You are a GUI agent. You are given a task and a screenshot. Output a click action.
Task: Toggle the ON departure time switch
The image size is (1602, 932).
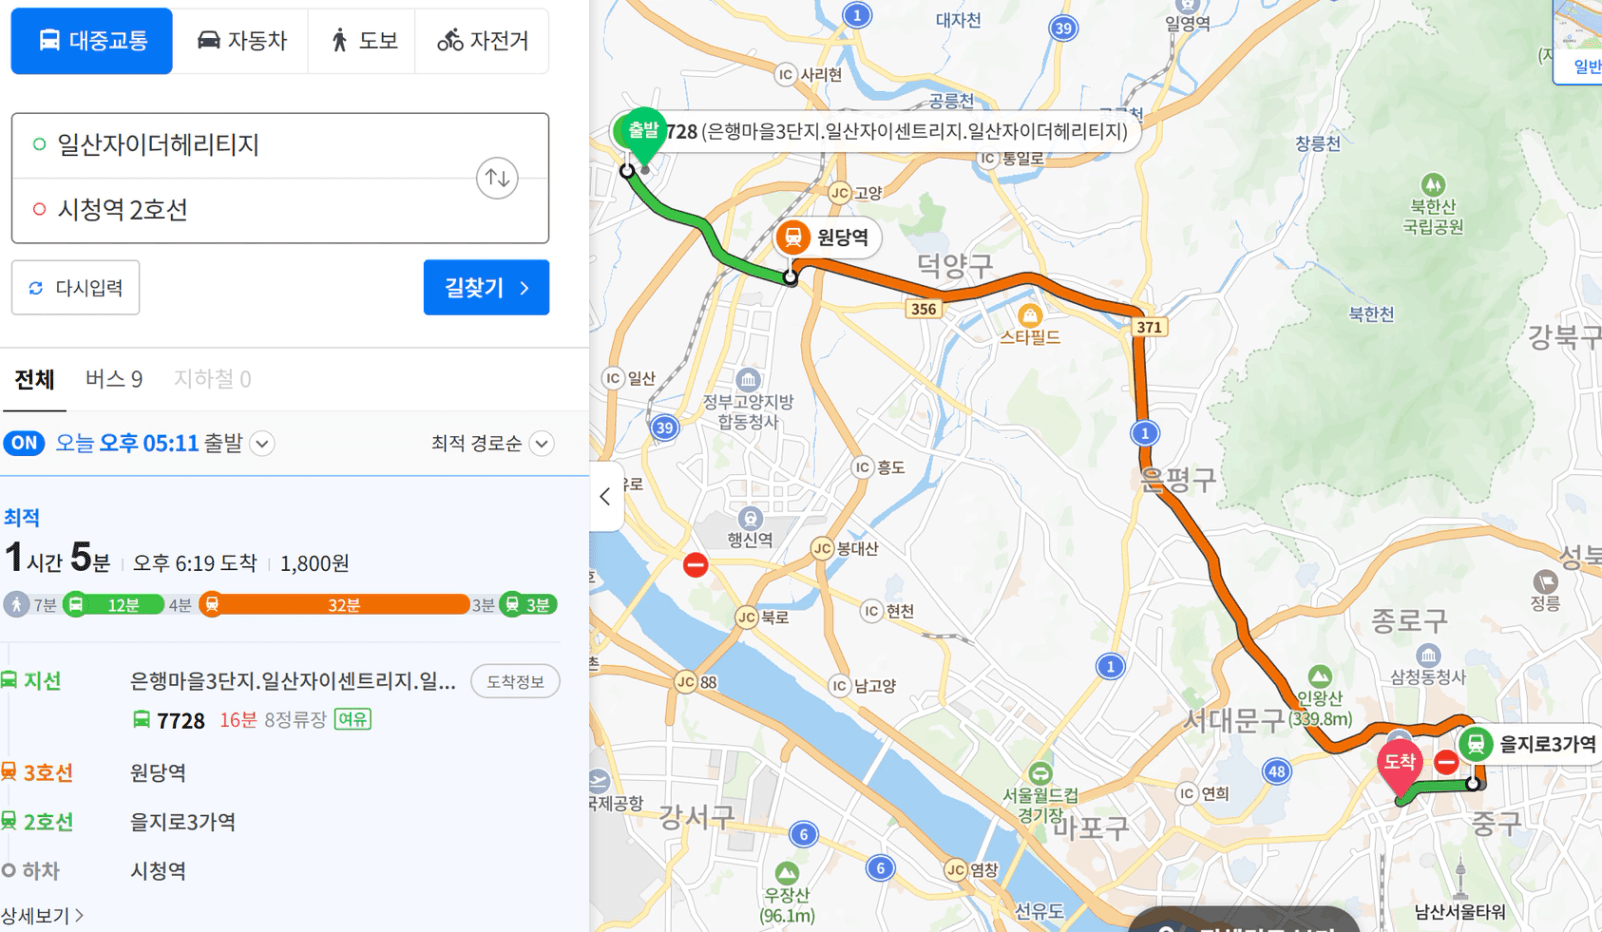(x=24, y=443)
